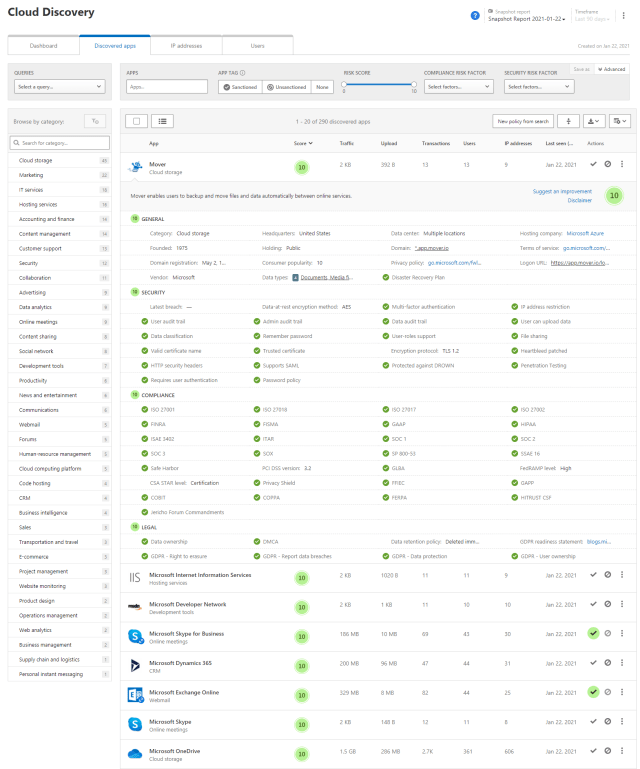Unsanction Microsoft Dynamics 365
The image size is (640, 769).
[x=608, y=663]
